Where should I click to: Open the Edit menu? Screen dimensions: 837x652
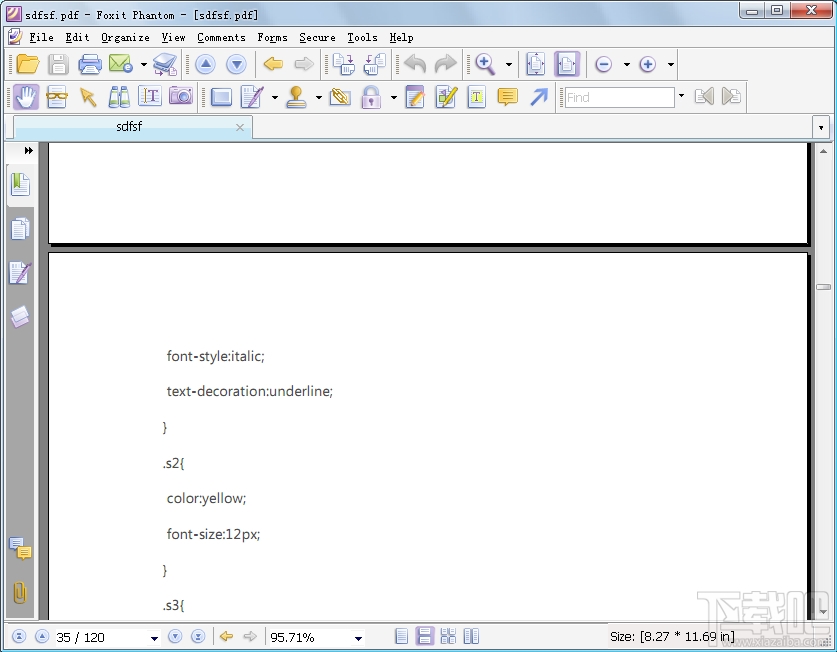(77, 37)
